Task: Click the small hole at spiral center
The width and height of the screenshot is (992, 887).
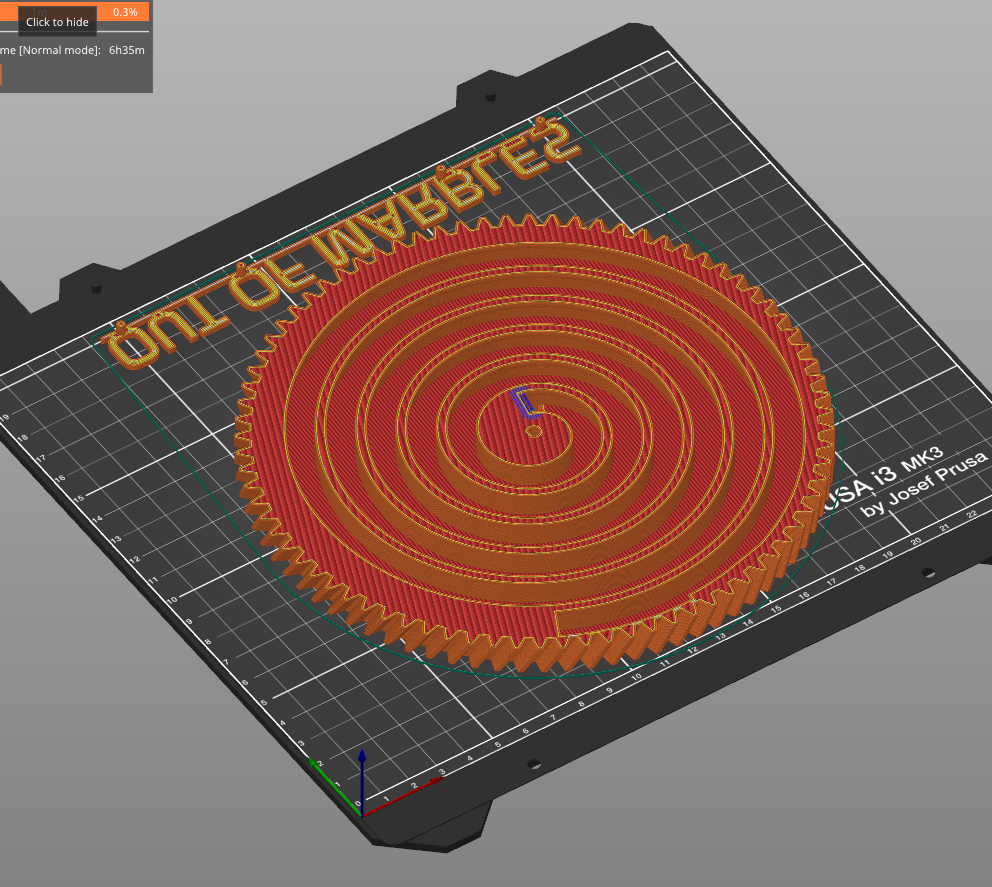Action: (534, 431)
